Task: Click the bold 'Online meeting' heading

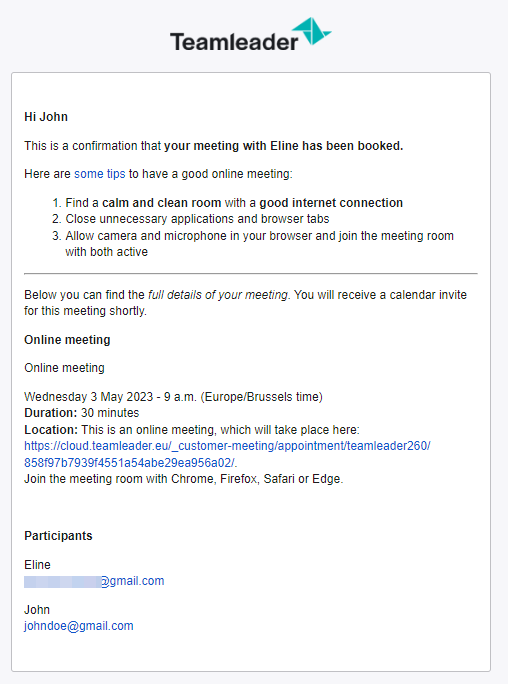Action: click(67, 340)
